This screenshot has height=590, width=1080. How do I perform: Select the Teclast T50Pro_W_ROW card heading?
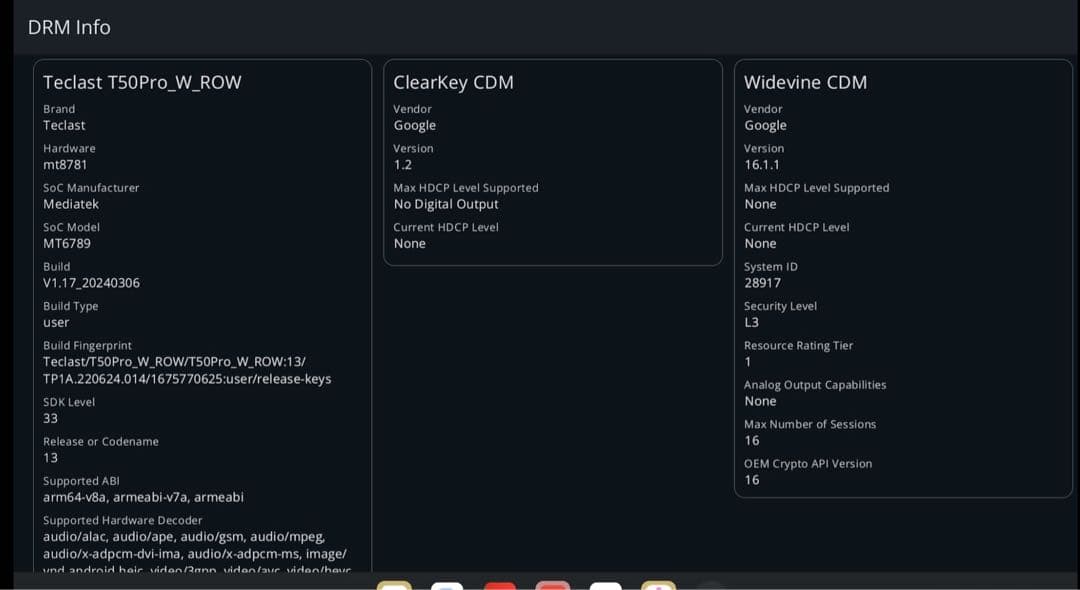[x=142, y=82]
